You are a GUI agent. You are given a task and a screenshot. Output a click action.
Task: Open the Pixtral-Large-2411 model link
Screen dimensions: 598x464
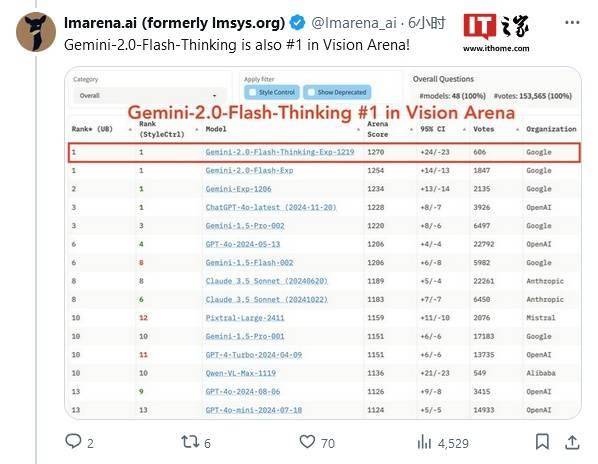pyautogui.click(x=245, y=318)
